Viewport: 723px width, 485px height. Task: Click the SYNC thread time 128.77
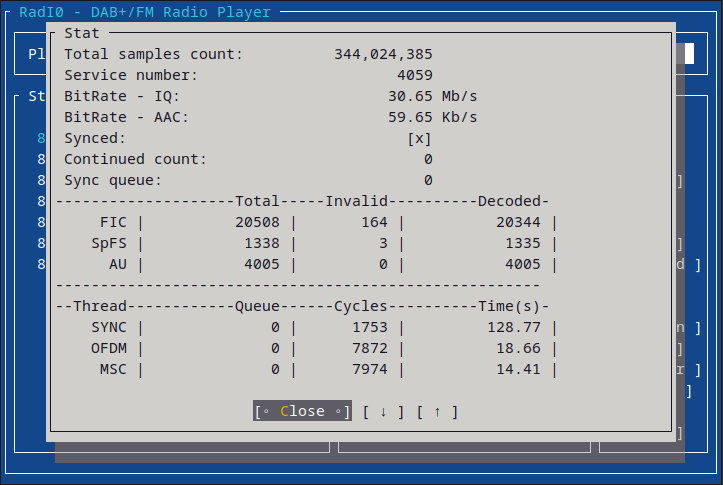(x=514, y=327)
